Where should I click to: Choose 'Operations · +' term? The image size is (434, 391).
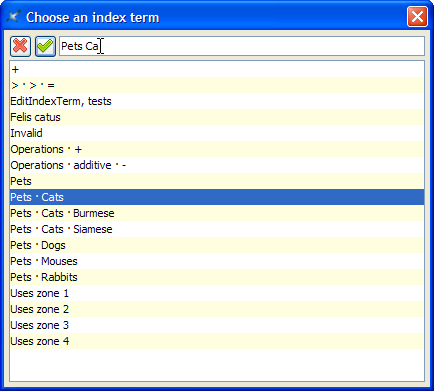[217, 149]
